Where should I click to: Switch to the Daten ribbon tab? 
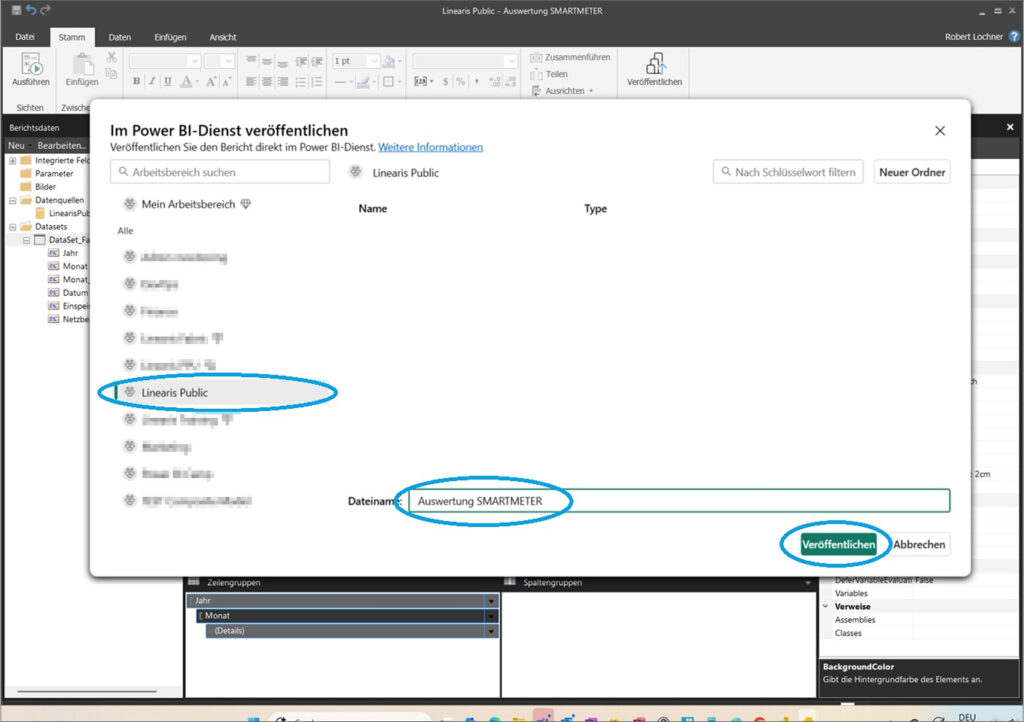pos(119,37)
